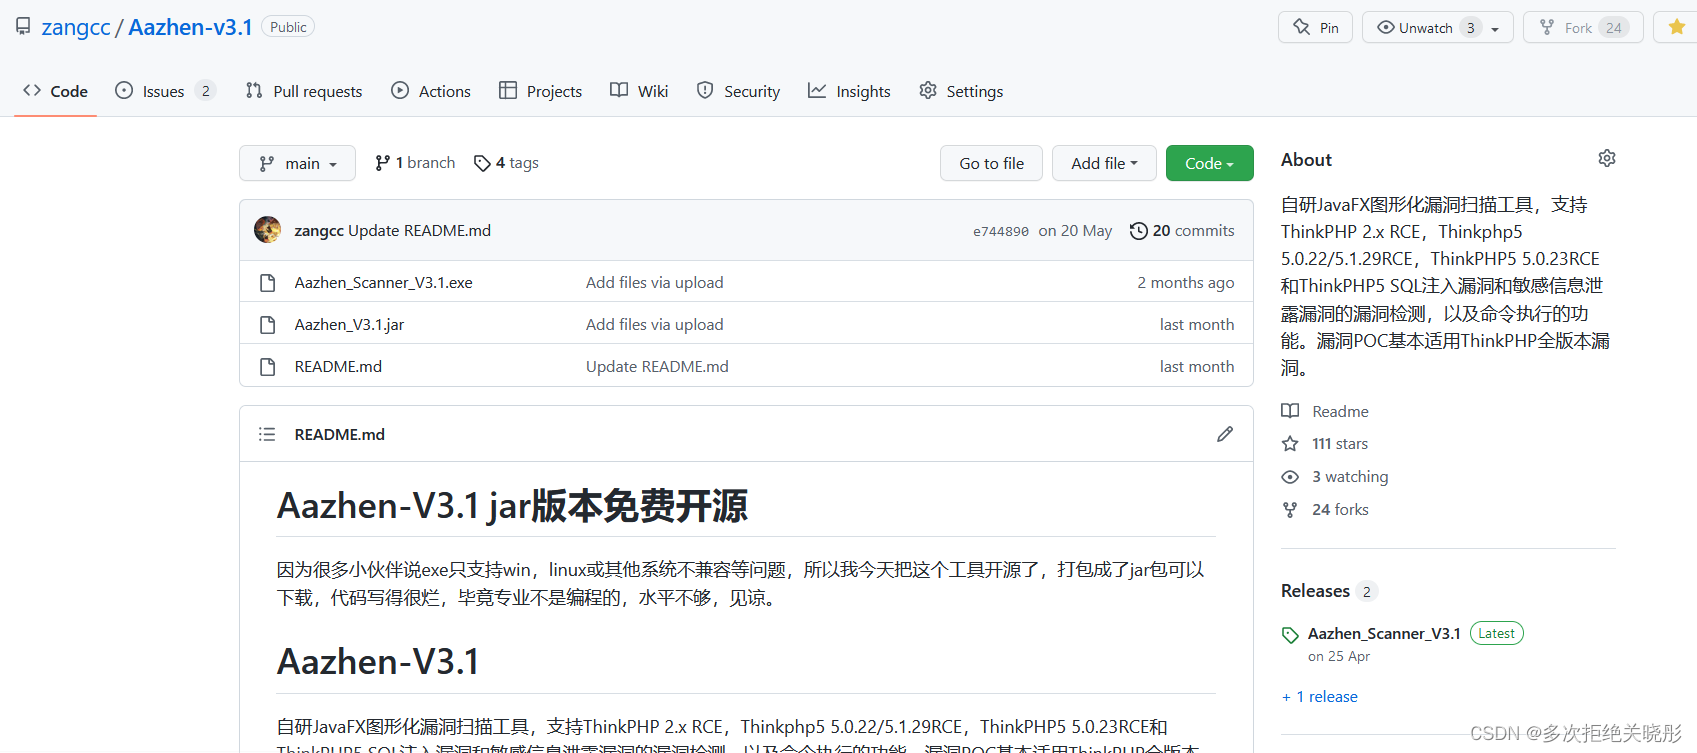
Task: Click the tag icon beside Aazhen_Scanner_V3.1 release
Action: tap(1290, 635)
